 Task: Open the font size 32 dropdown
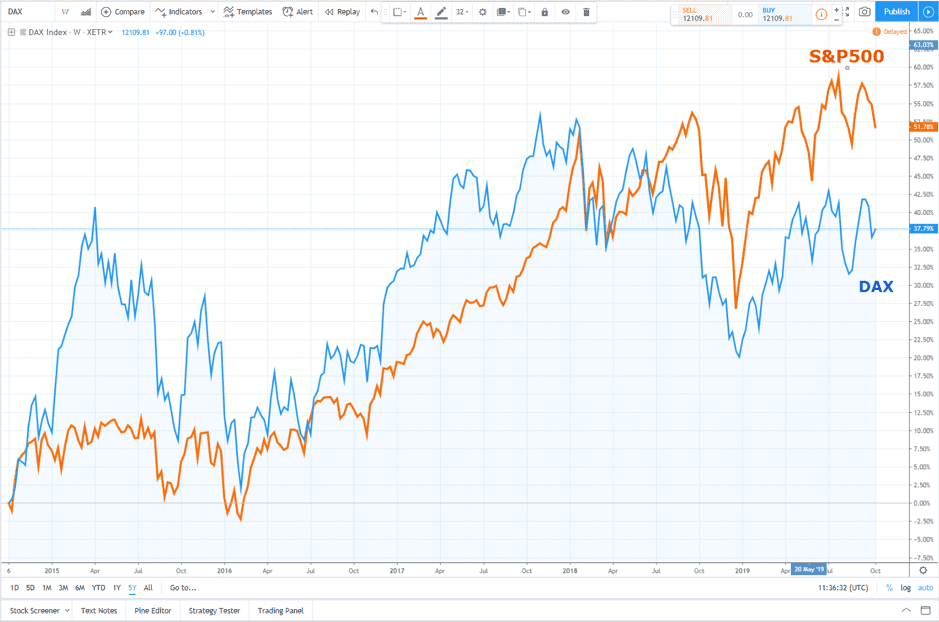tap(462, 12)
